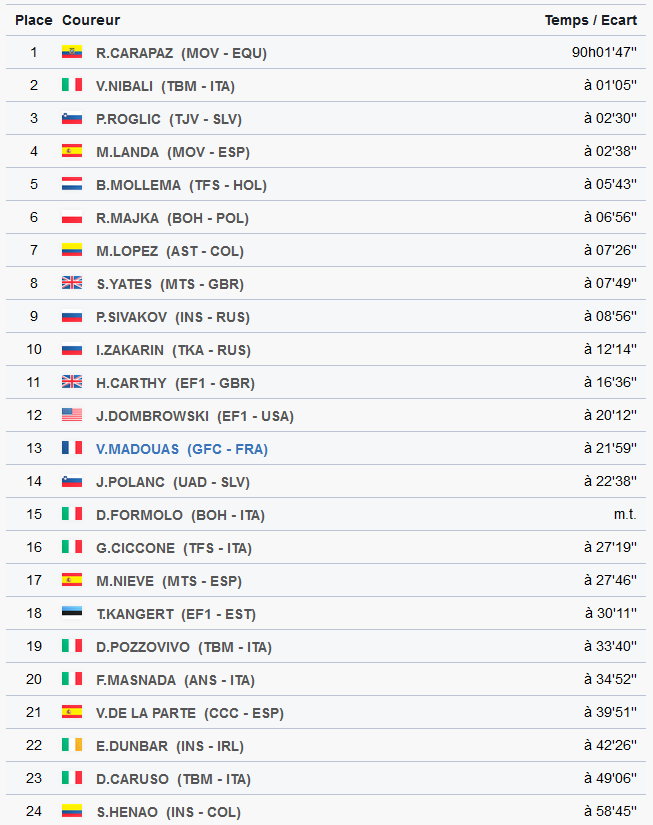Image resolution: width=653 pixels, height=825 pixels.
Task: Click the Dutch flag beside B.MOLLEMA
Action: click(x=72, y=184)
